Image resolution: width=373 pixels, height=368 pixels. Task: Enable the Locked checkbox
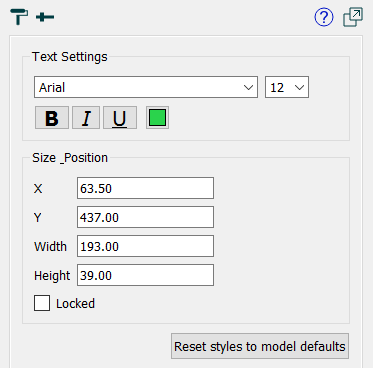click(x=42, y=303)
